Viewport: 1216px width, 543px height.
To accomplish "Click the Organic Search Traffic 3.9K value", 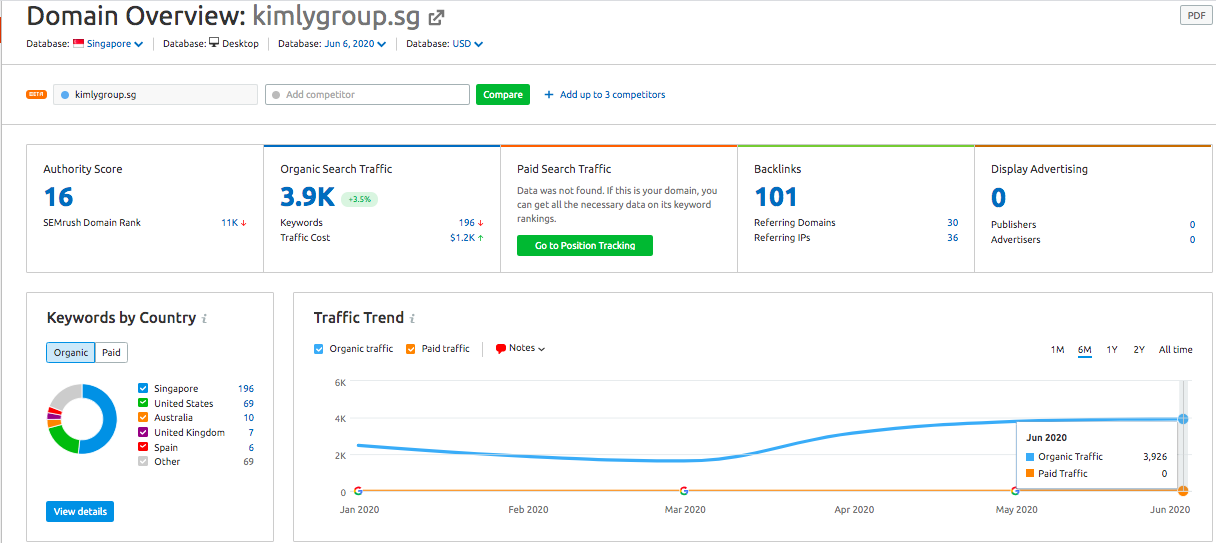I will [308, 197].
